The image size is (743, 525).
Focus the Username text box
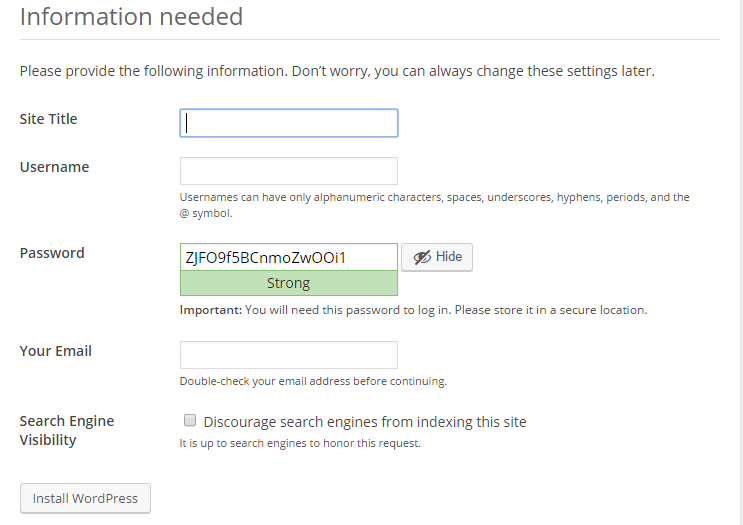289,171
